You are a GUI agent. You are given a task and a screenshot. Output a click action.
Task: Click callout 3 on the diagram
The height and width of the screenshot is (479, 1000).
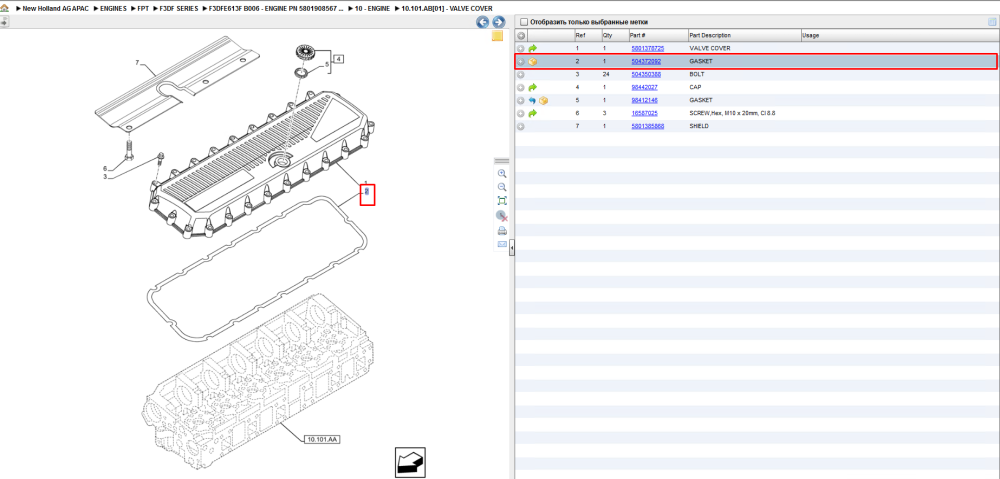coord(105,177)
